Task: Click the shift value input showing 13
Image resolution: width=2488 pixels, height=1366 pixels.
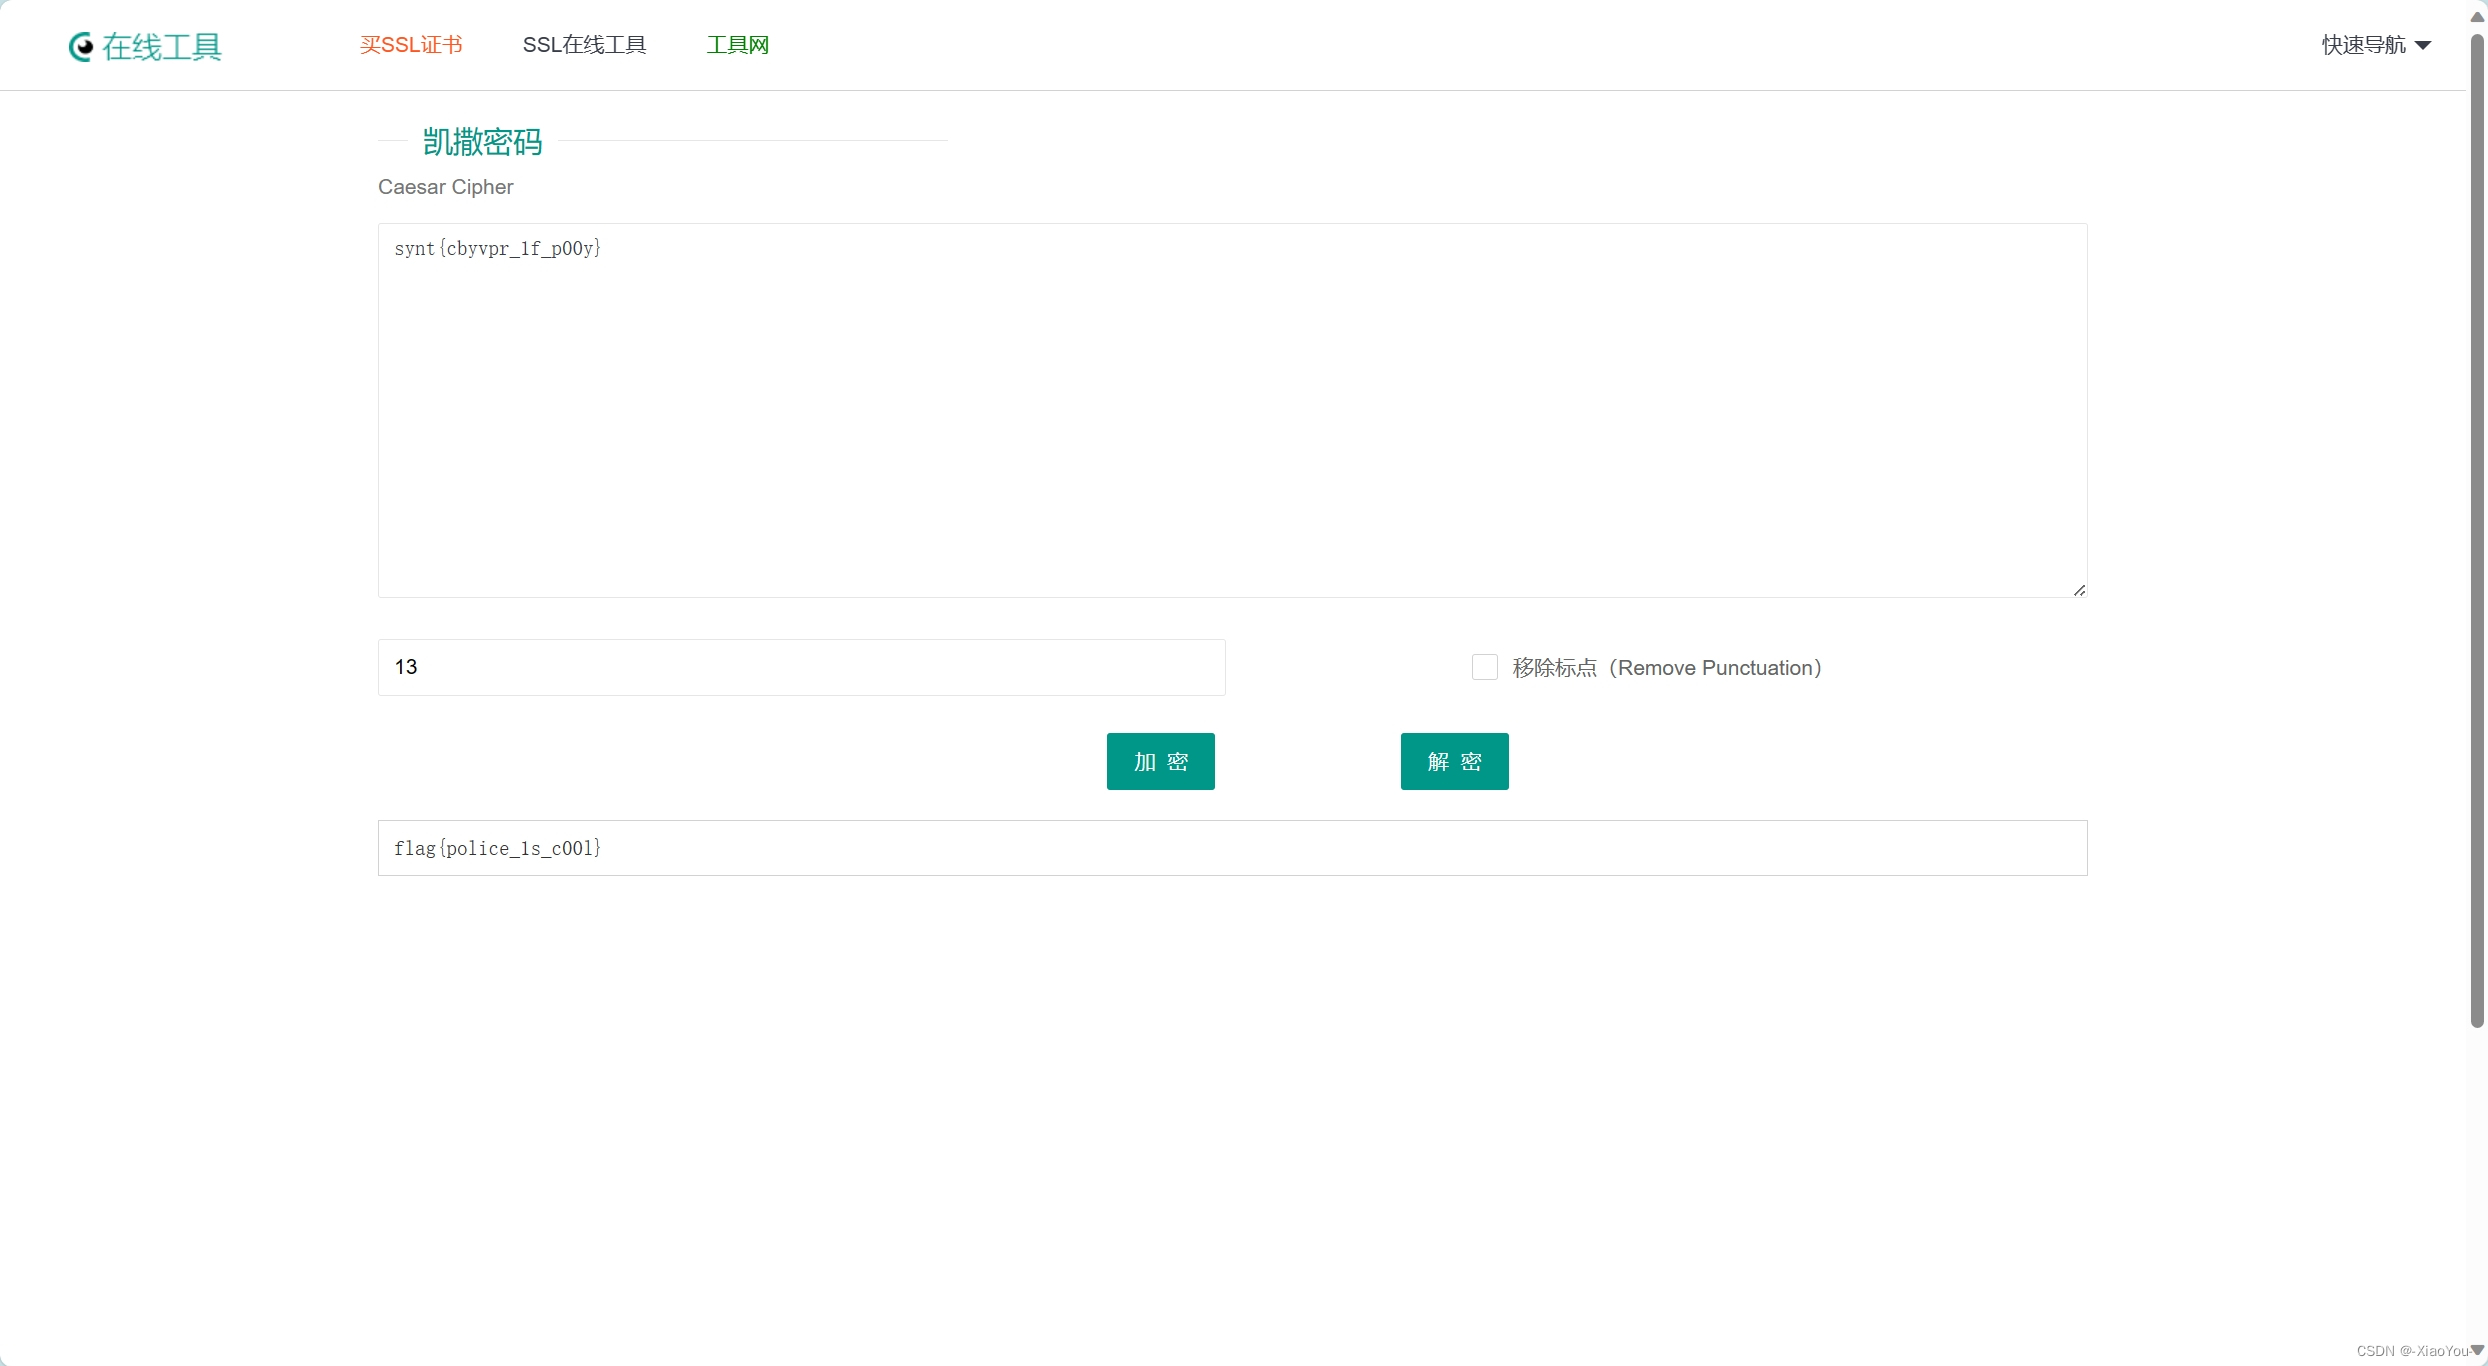Action: coord(800,667)
